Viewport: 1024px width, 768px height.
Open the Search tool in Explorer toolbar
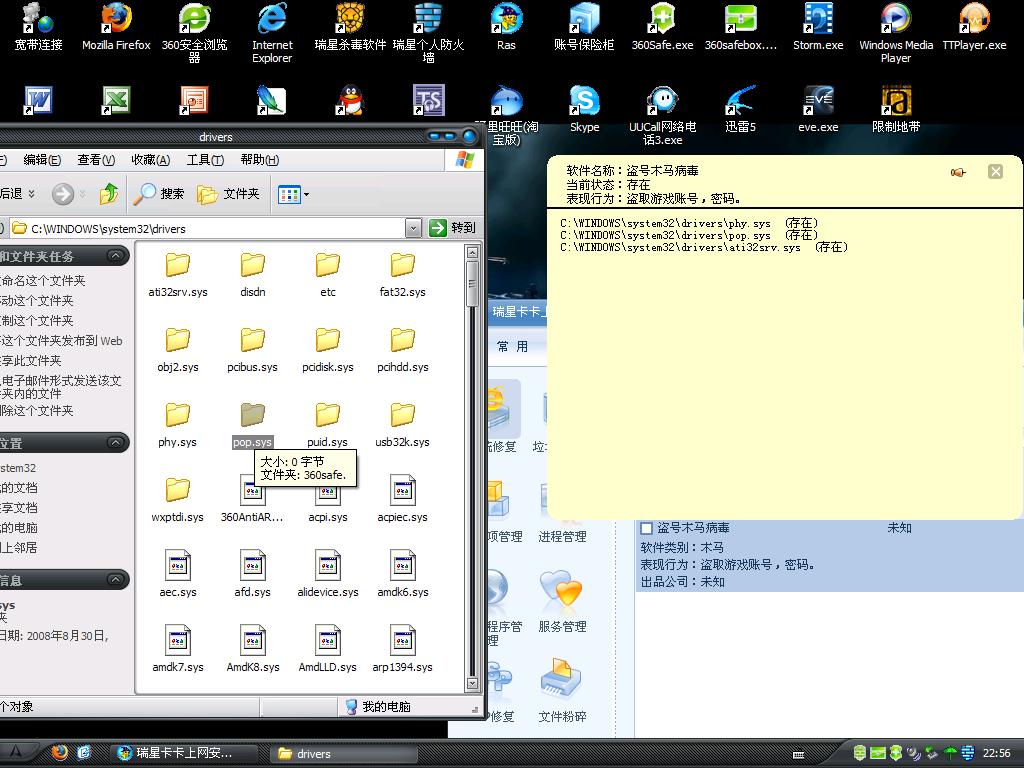pos(160,194)
